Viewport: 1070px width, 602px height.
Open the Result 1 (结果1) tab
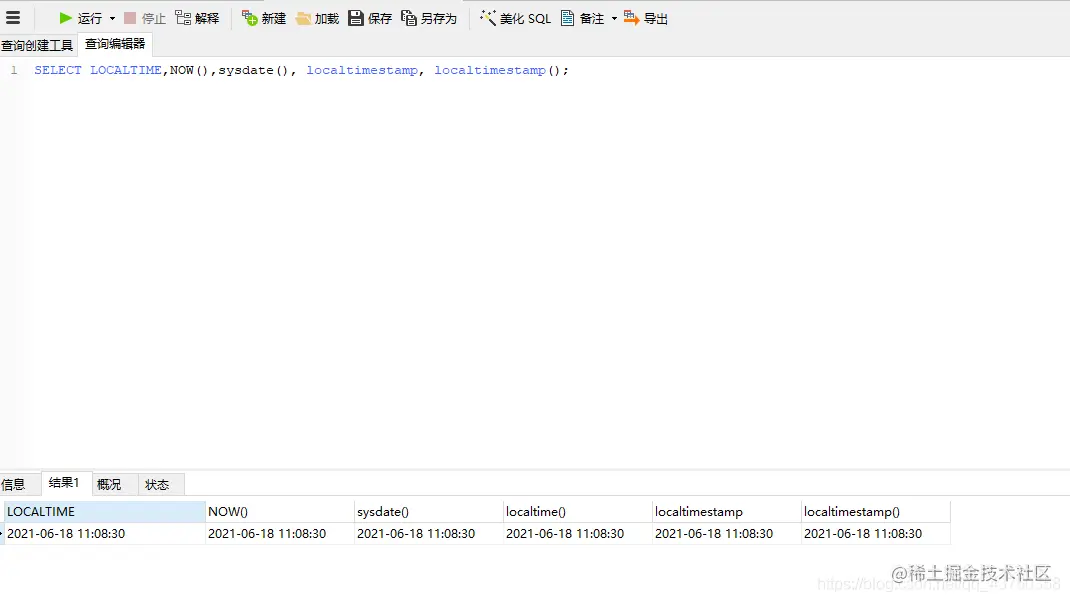(64, 483)
